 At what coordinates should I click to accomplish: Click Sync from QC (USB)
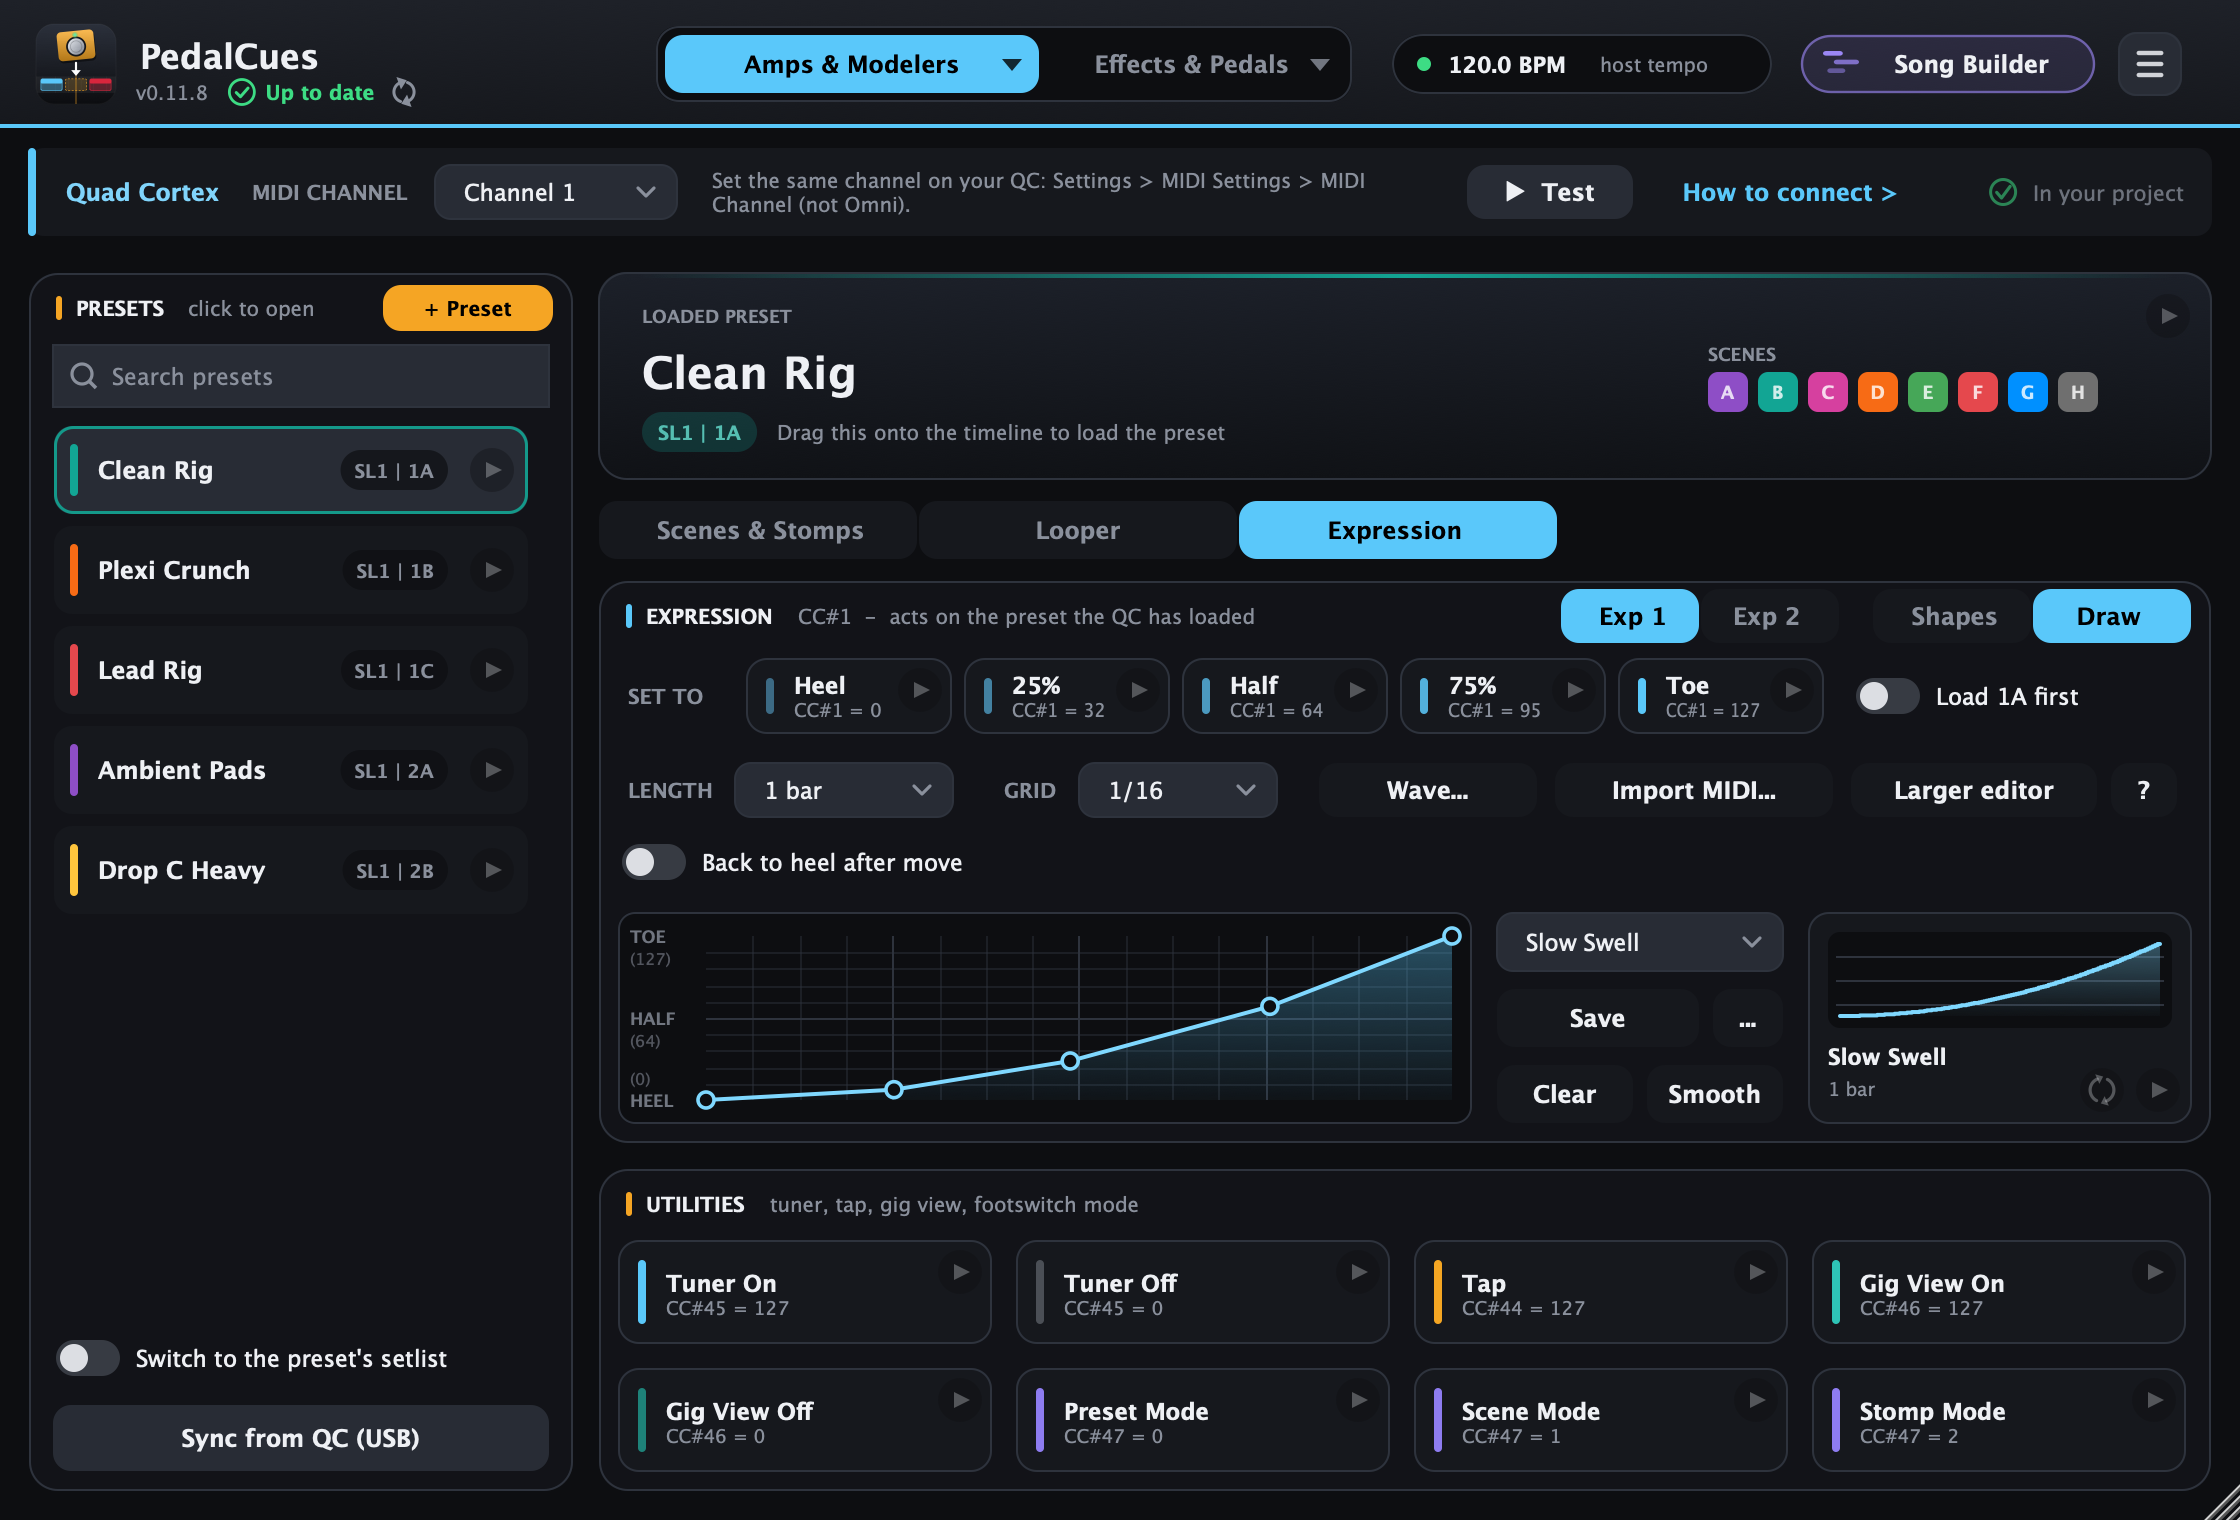coord(300,1438)
